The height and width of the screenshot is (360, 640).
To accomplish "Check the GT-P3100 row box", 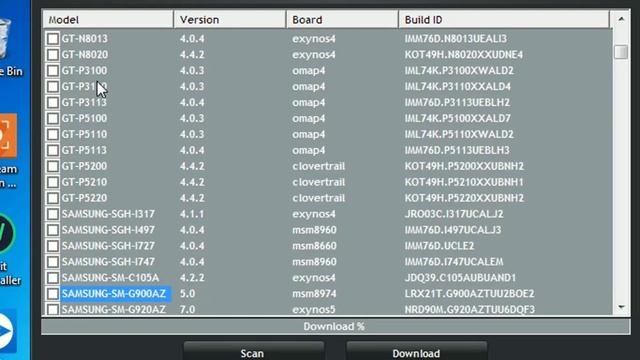I will 53,71.
